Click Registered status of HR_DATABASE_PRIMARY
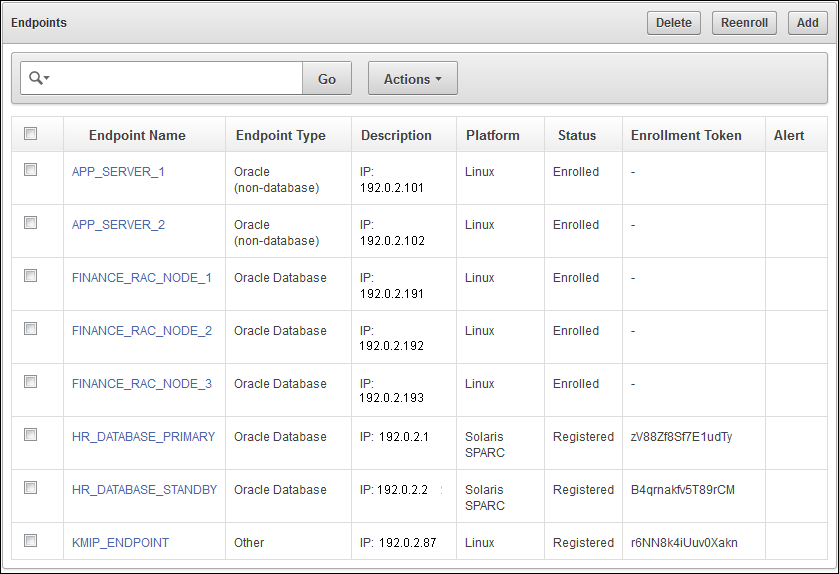The height and width of the screenshot is (574, 839). (x=583, y=437)
